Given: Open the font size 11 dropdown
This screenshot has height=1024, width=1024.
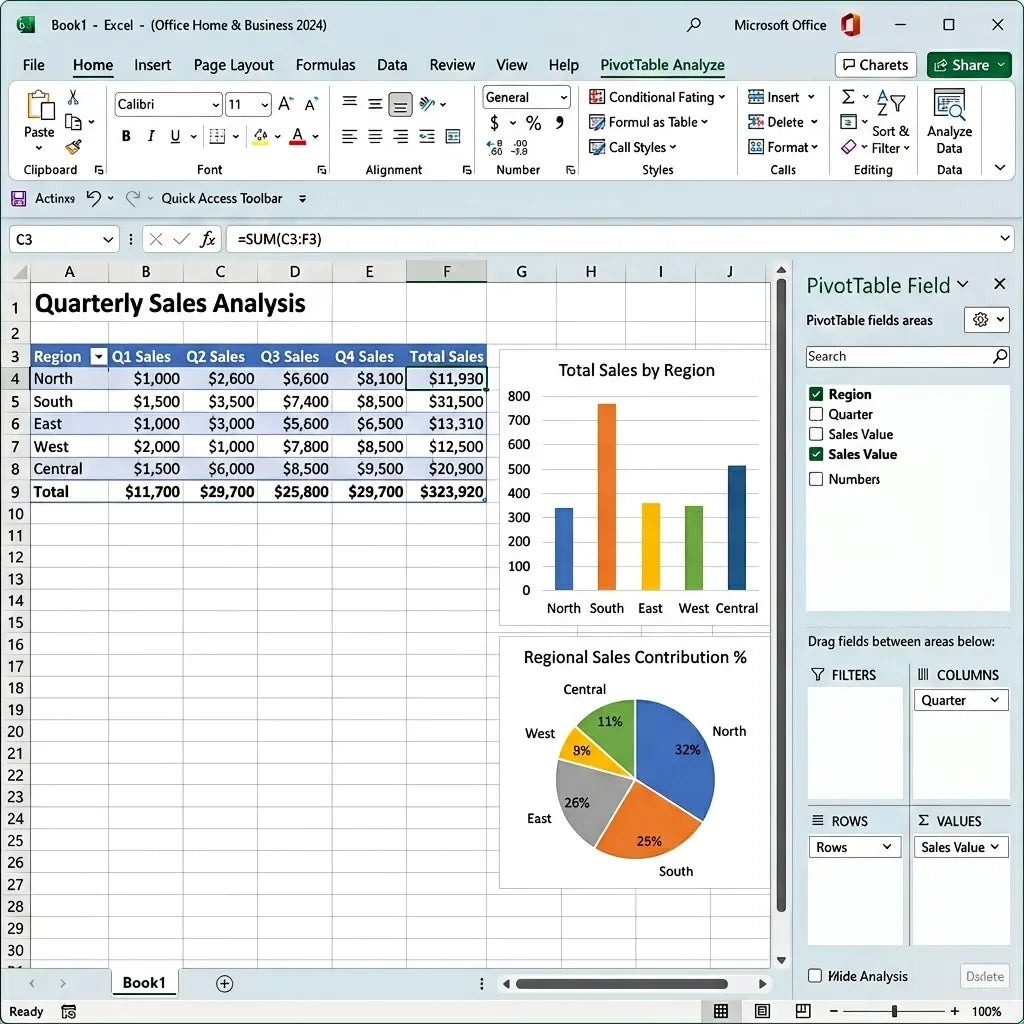Looking at the screenshot, I should pyautogui.click(x=264, y=104).
